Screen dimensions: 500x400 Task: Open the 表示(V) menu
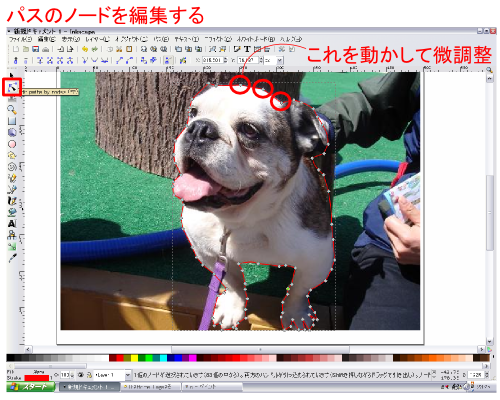(71, 39)
